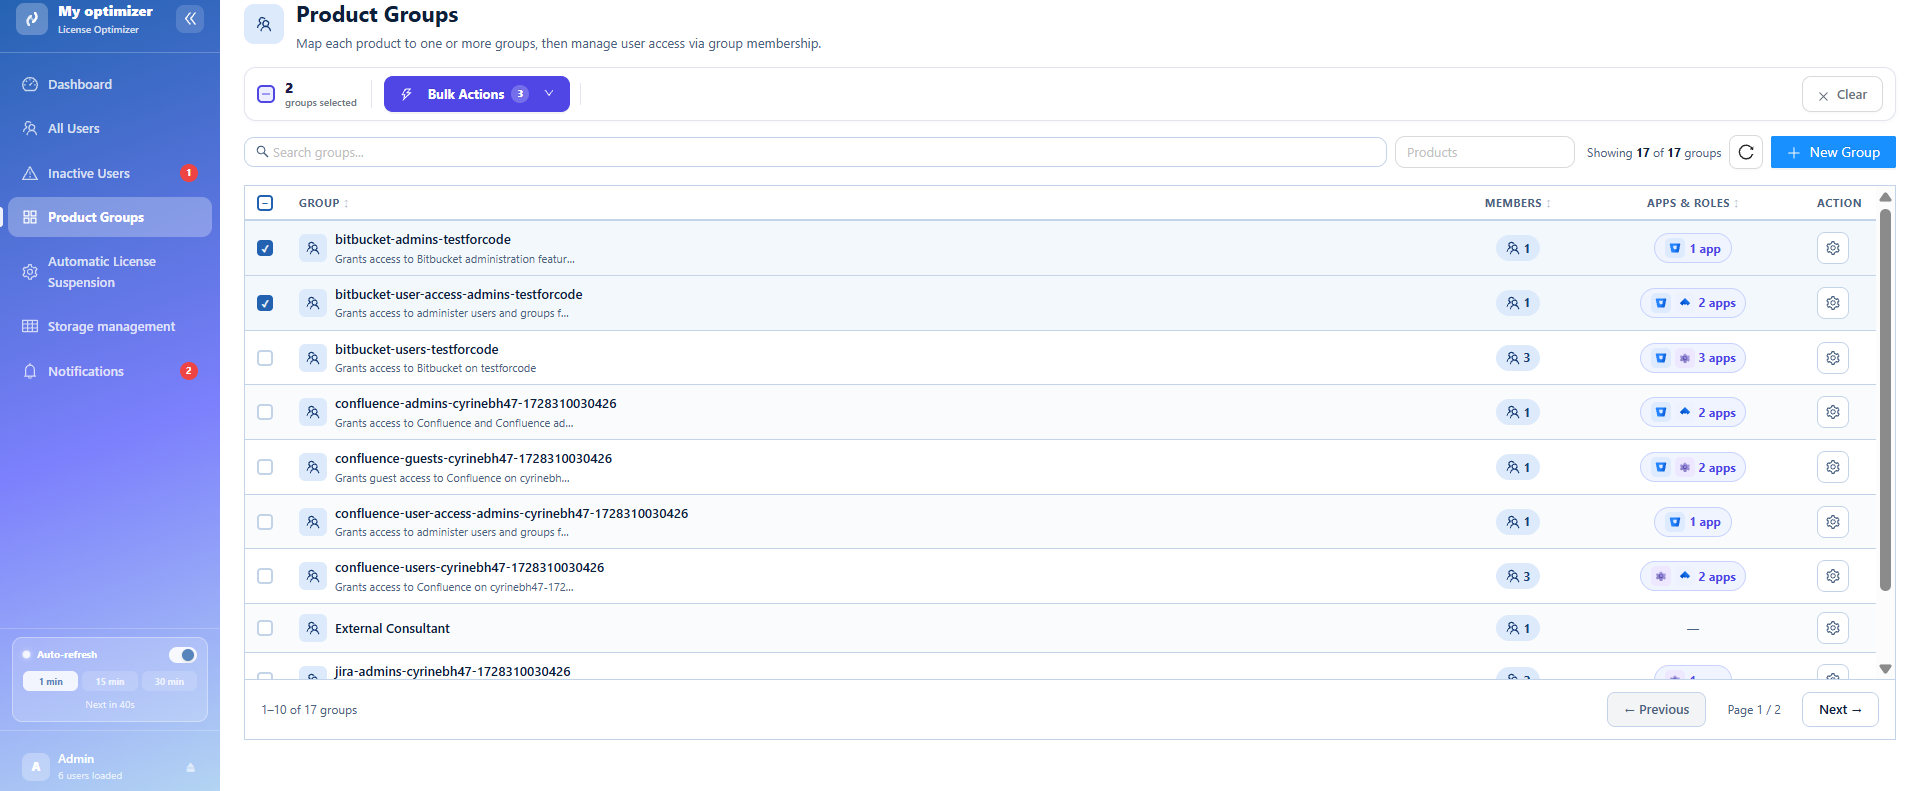
Task: Click the group icon of External Consultant
Action: [313, 628]
